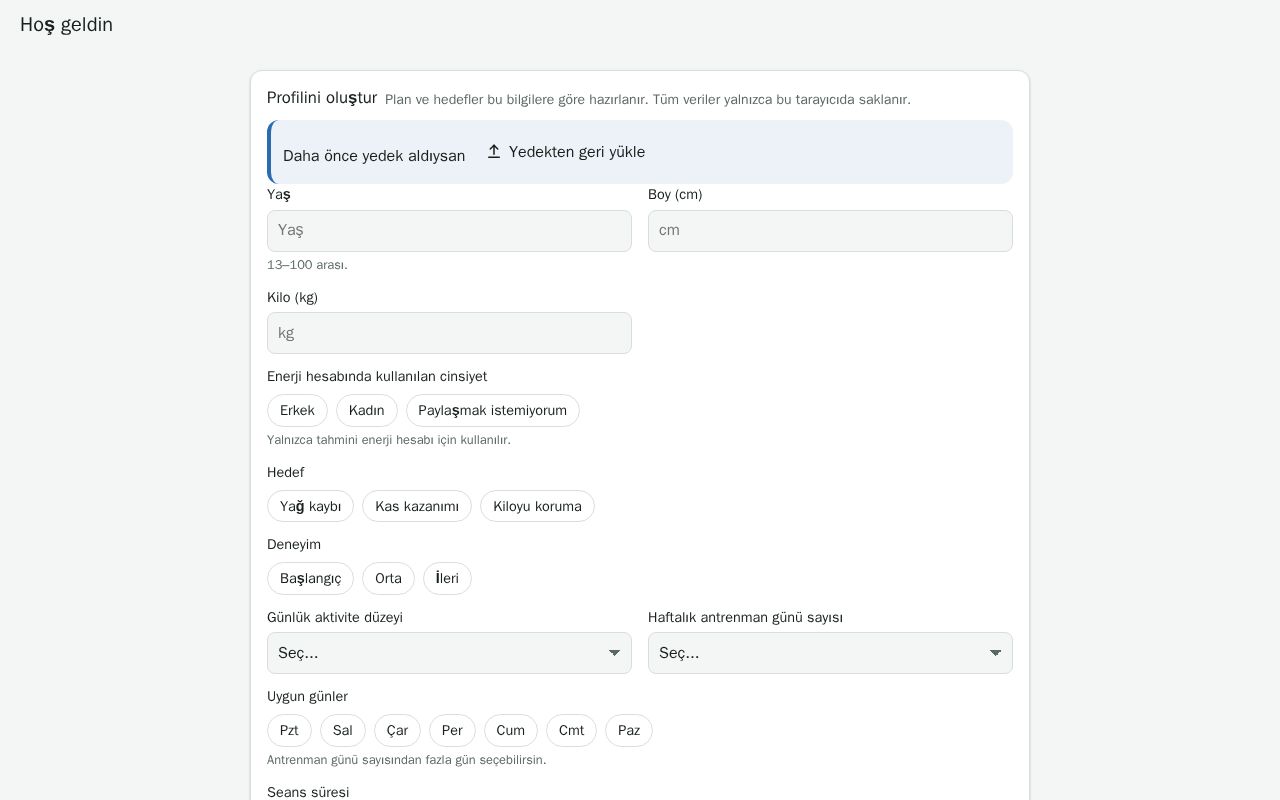Choose Kadın as gender
This screenshot has width=1280, height=800.
[x=367, y=411]
